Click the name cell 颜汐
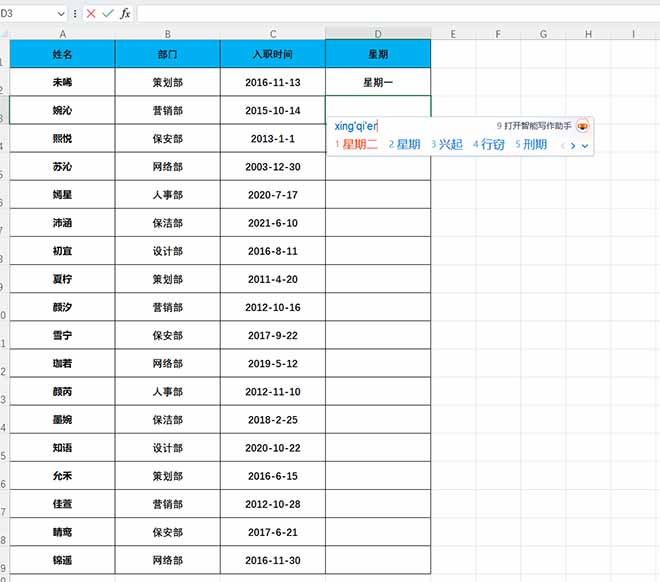This screenshot has width=660, height=582. [62, 307]
